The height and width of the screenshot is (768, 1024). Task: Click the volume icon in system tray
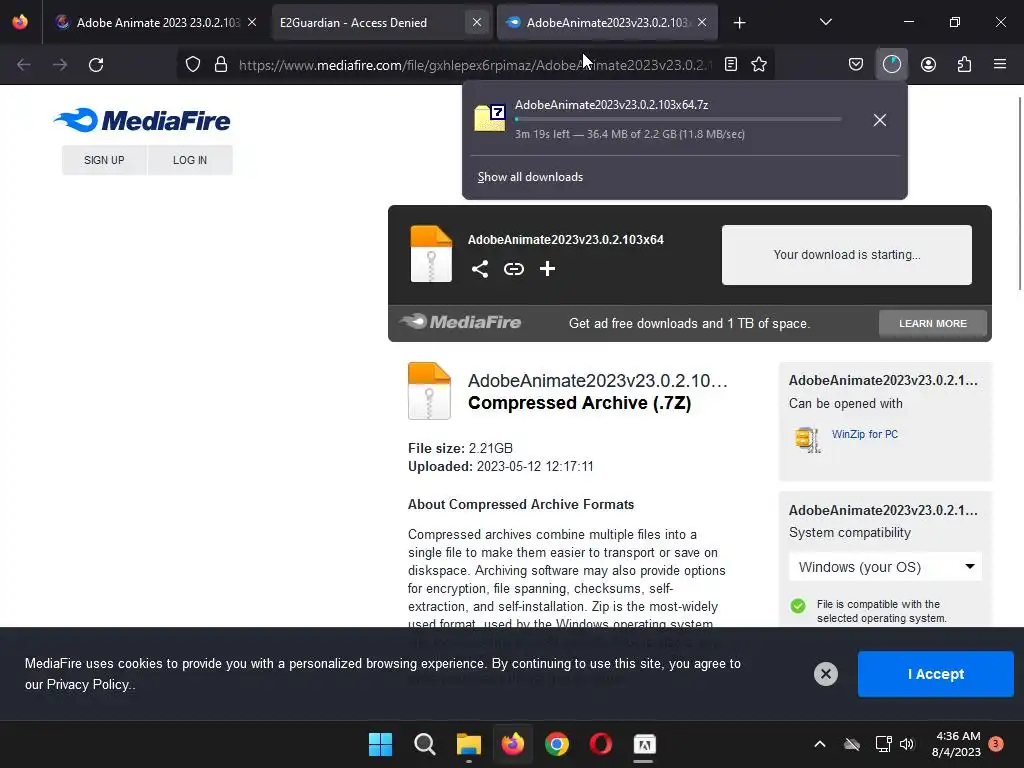pyautogui.click(x=907, y=744)
